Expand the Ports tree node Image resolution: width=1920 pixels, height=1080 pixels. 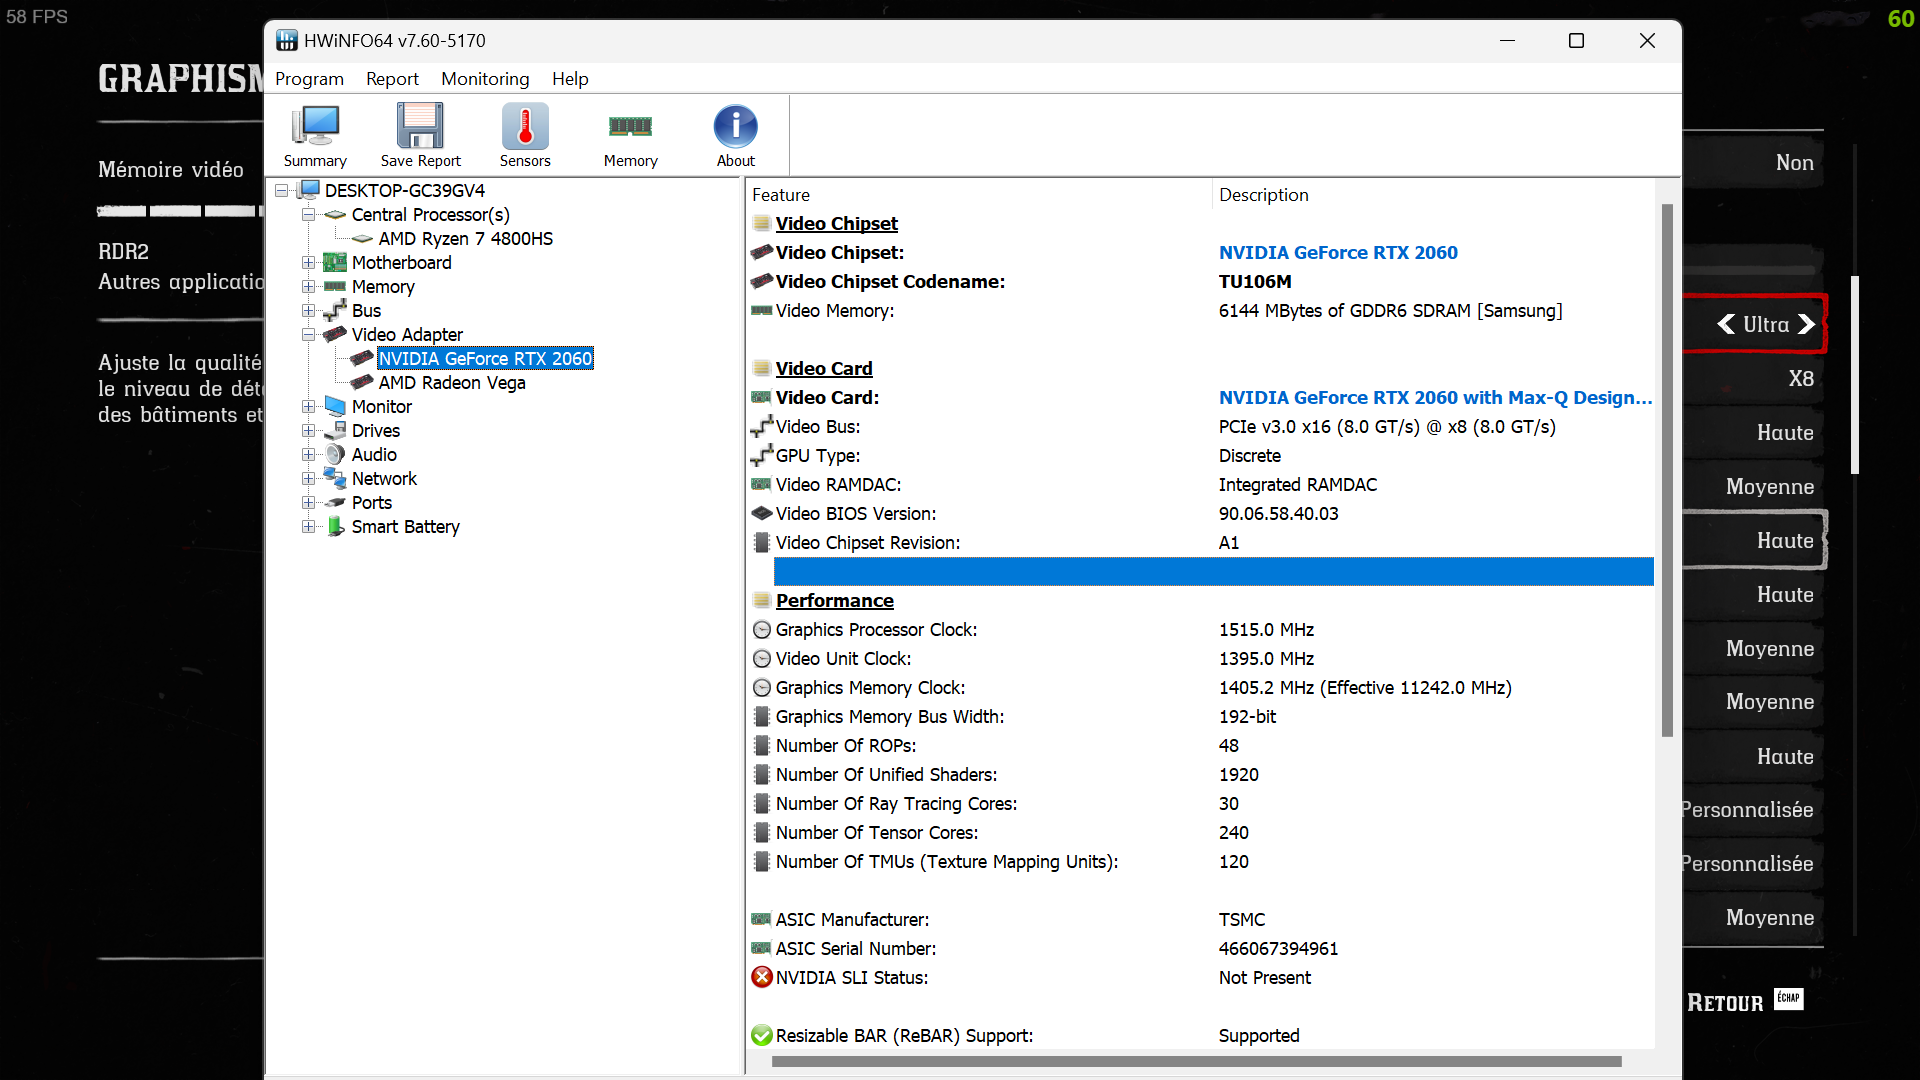pos(309,502)
